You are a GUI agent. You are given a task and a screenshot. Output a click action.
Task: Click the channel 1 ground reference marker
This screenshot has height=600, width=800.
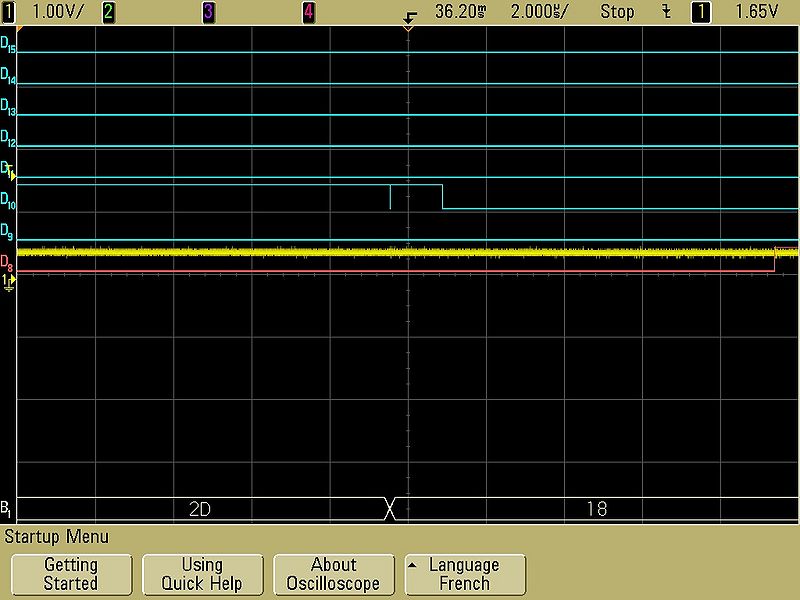coord(9,284)
